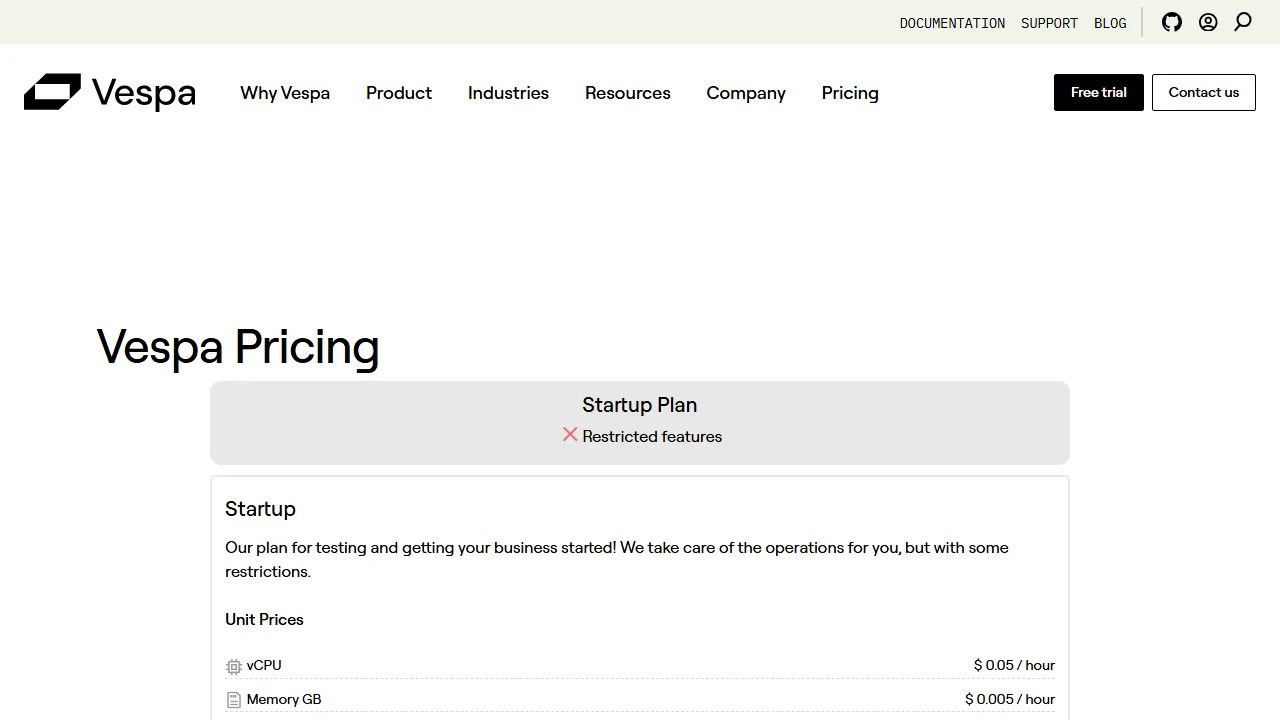Go to the Blog link
Viewport: 1280px width, 720px height.
click(1110, 23)
